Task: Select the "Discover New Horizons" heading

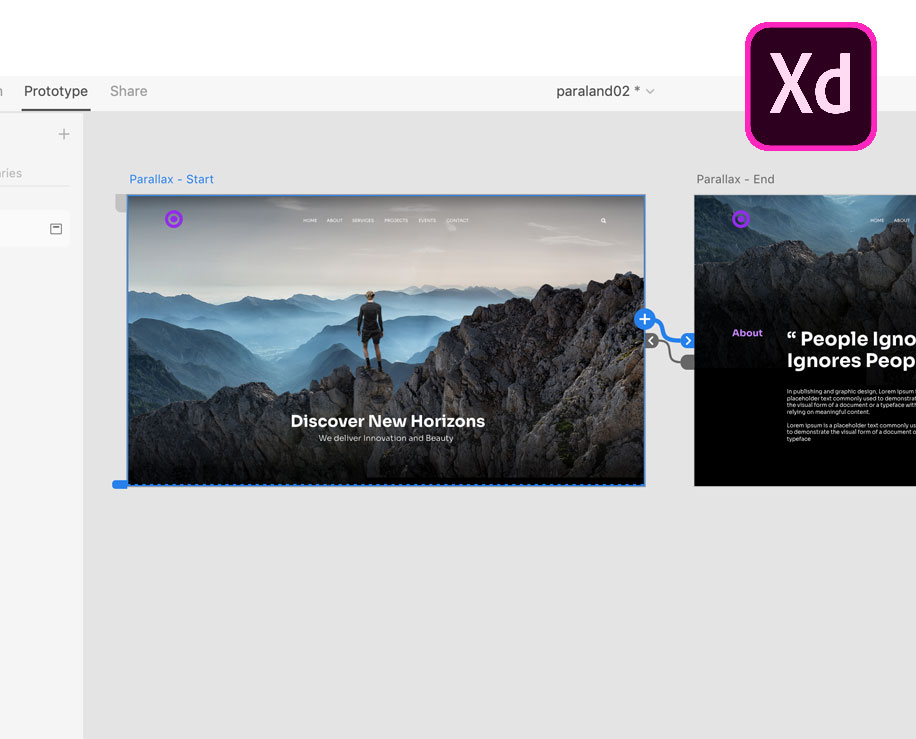Action: (x=388, y=421)
